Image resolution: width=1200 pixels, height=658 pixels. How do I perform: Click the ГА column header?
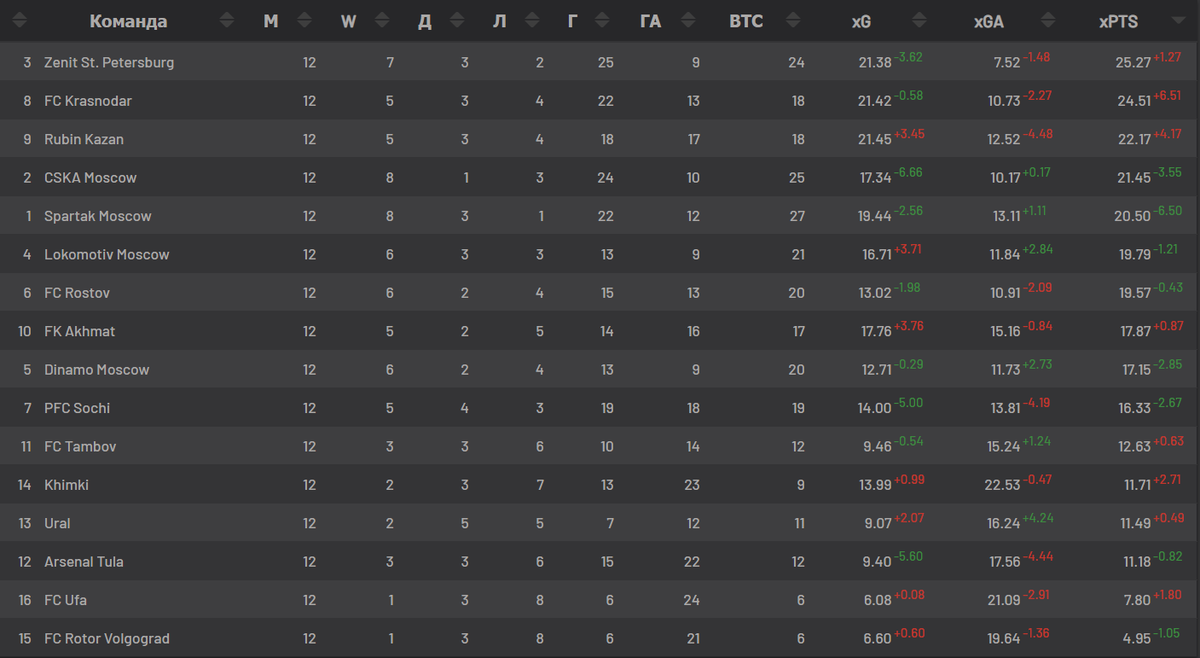[650, 21]
